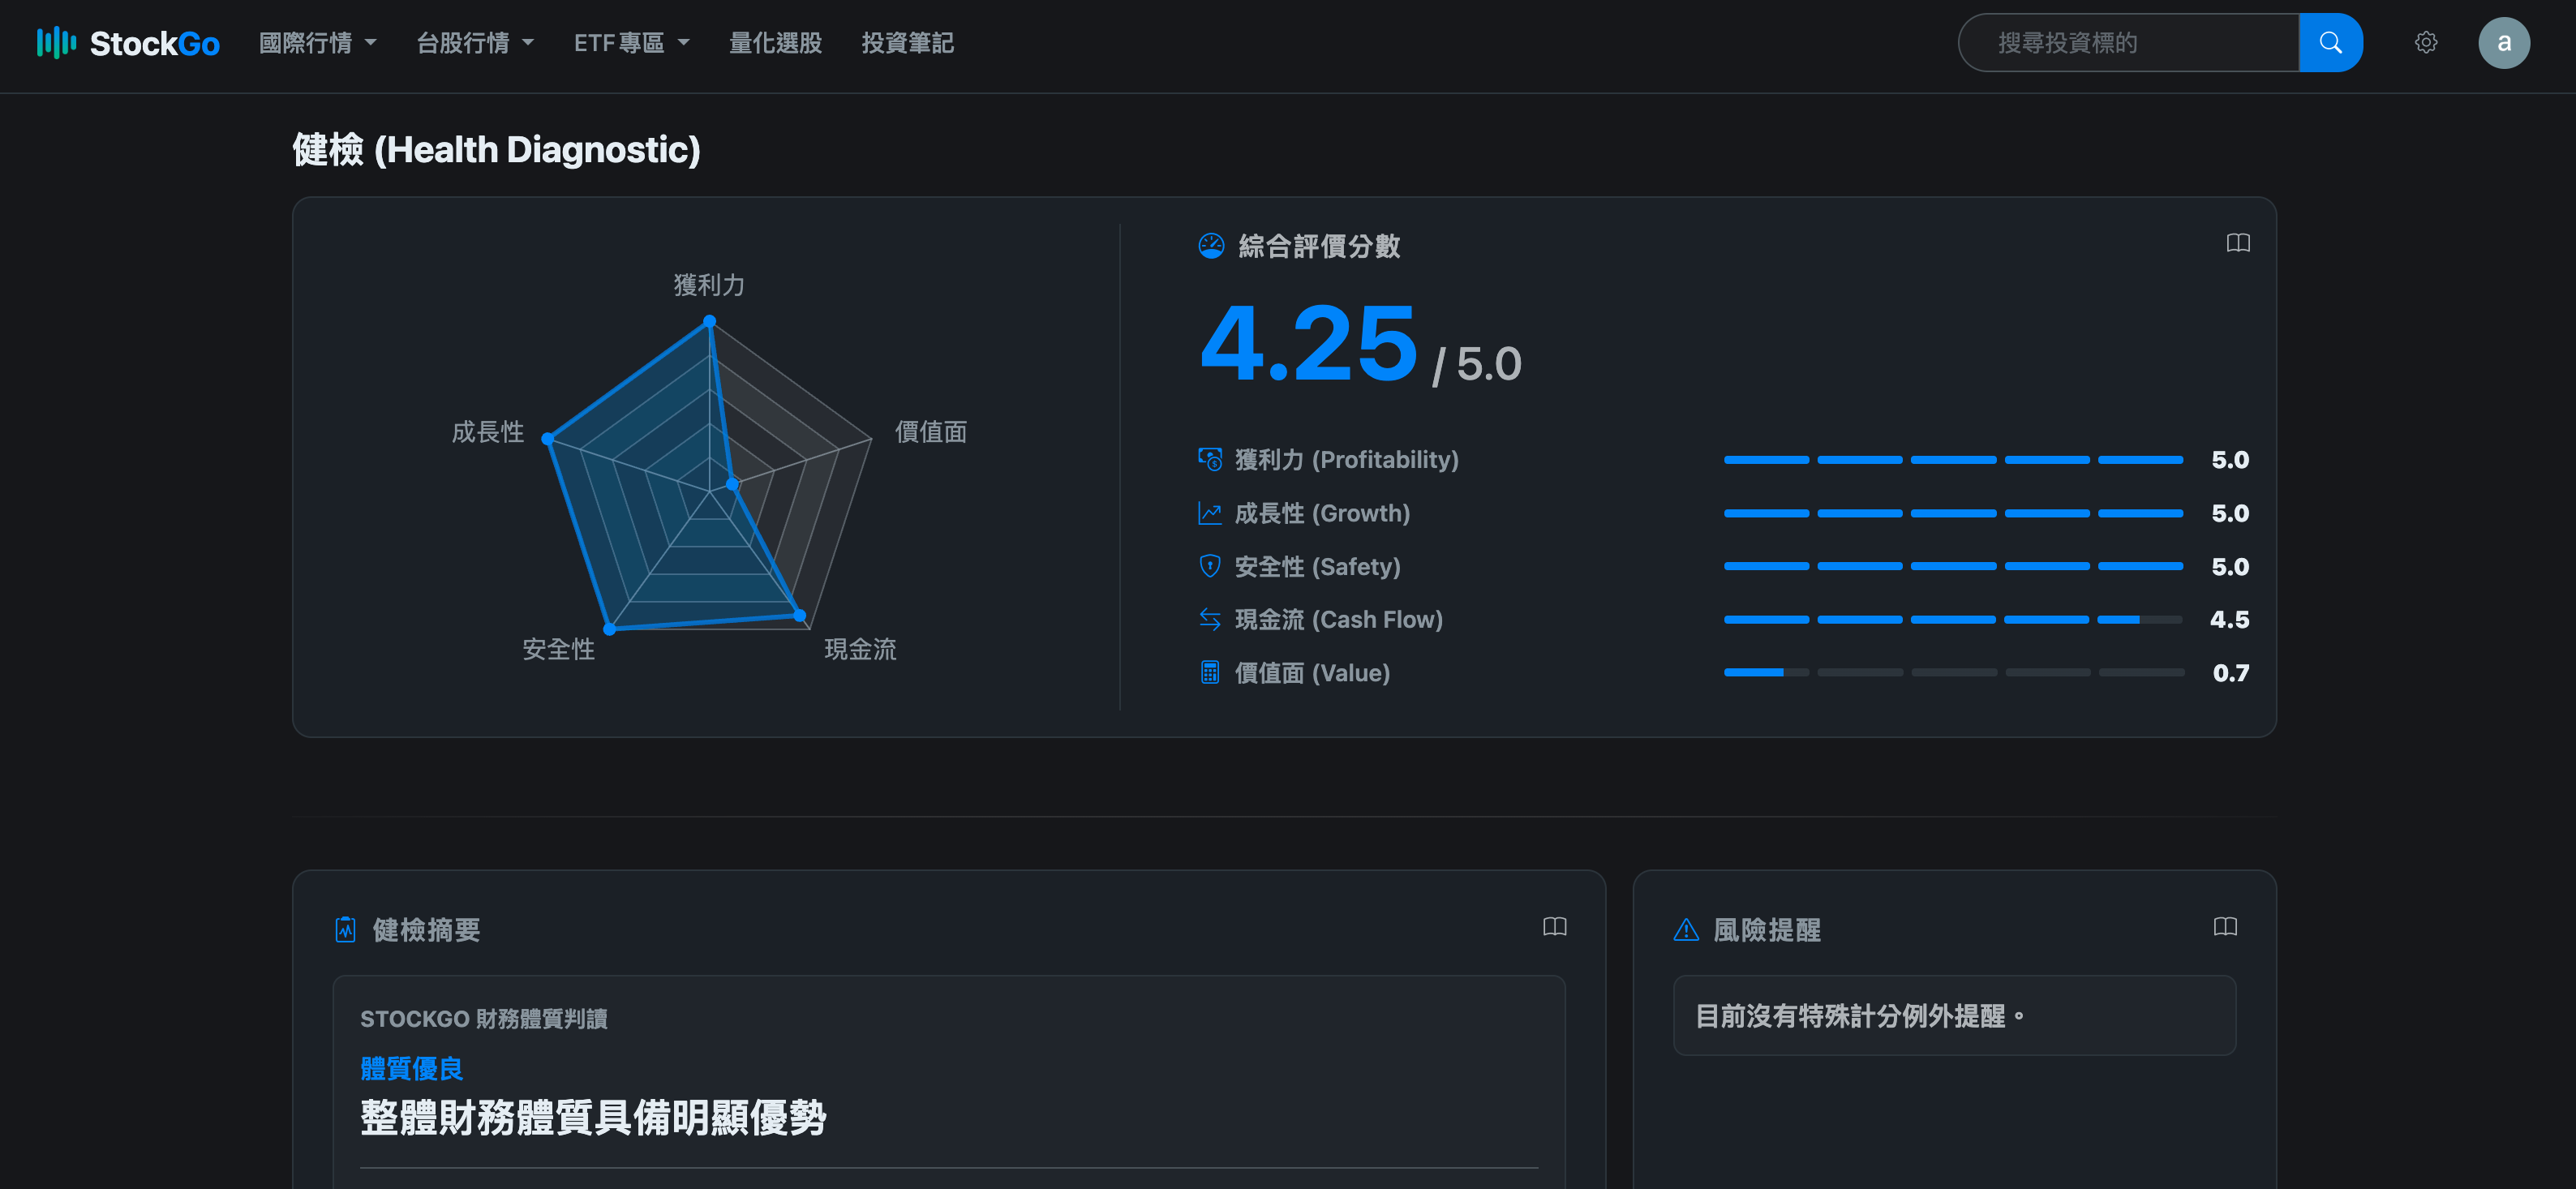Click the 現金流 vertex on radar chart
This screenshot has height=1189, width=2576.
(799, 615)
